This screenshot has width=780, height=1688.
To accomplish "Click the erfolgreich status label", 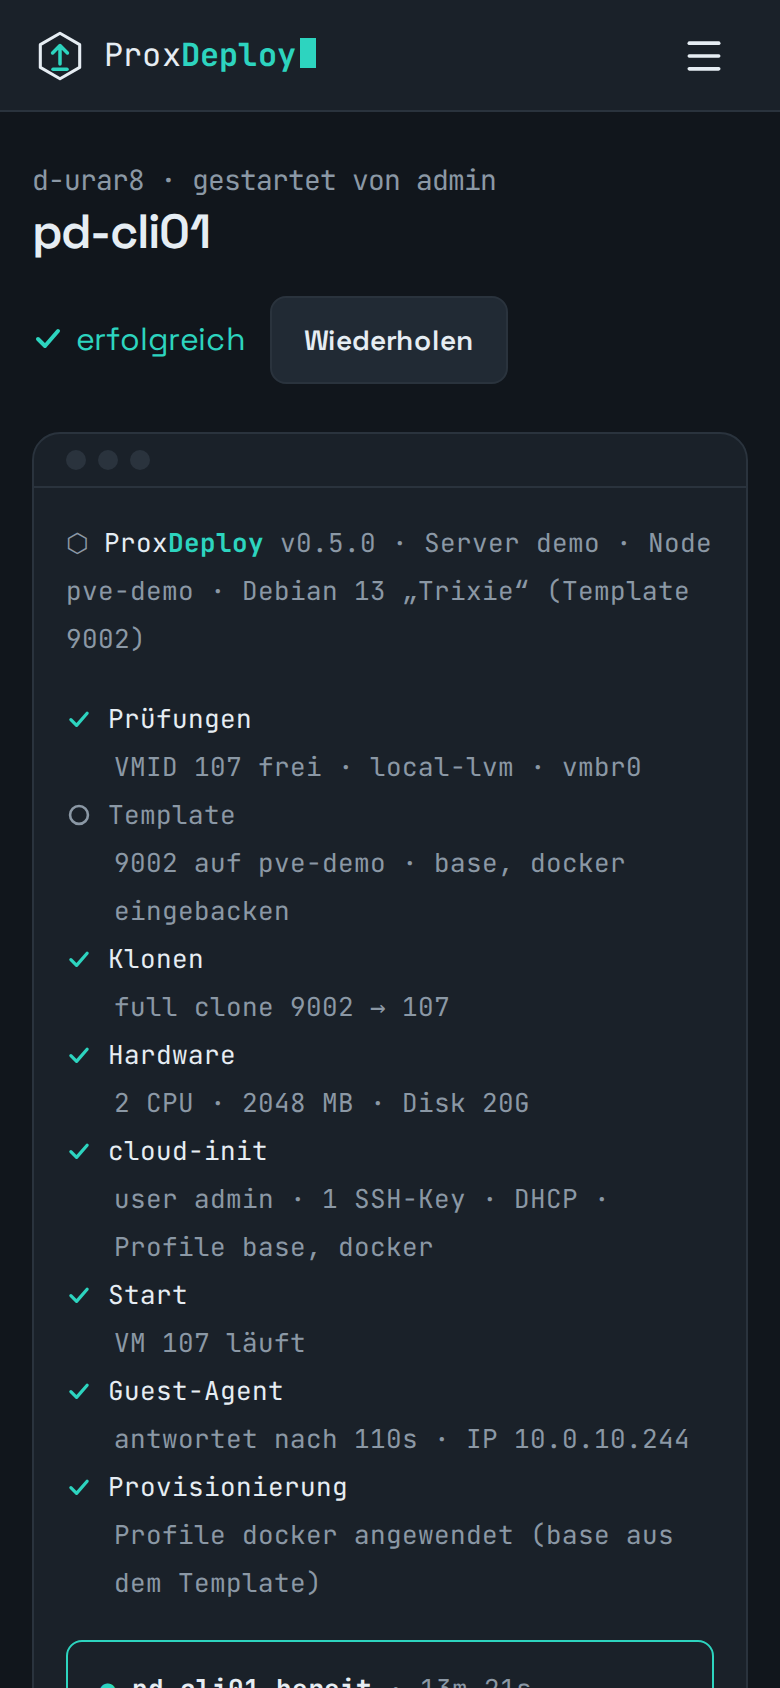I will pyautogui.click(x=161, y=340).
